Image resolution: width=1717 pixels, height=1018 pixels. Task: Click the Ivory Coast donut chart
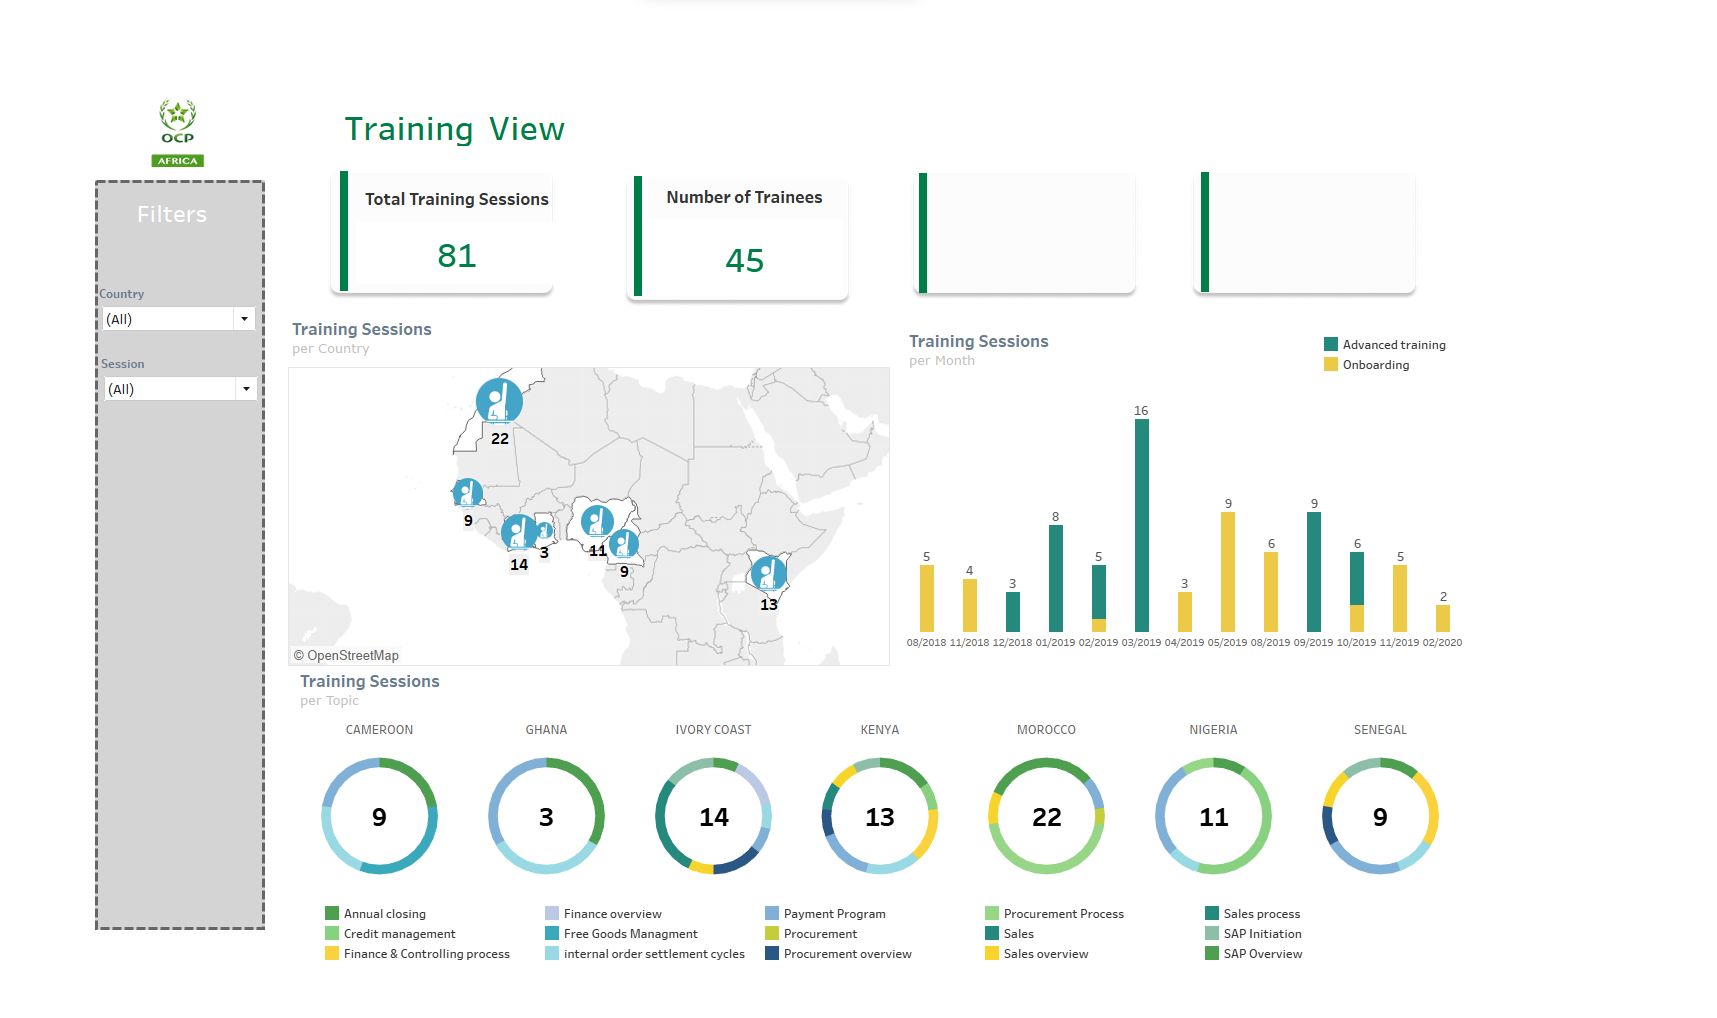coord(713,816)
